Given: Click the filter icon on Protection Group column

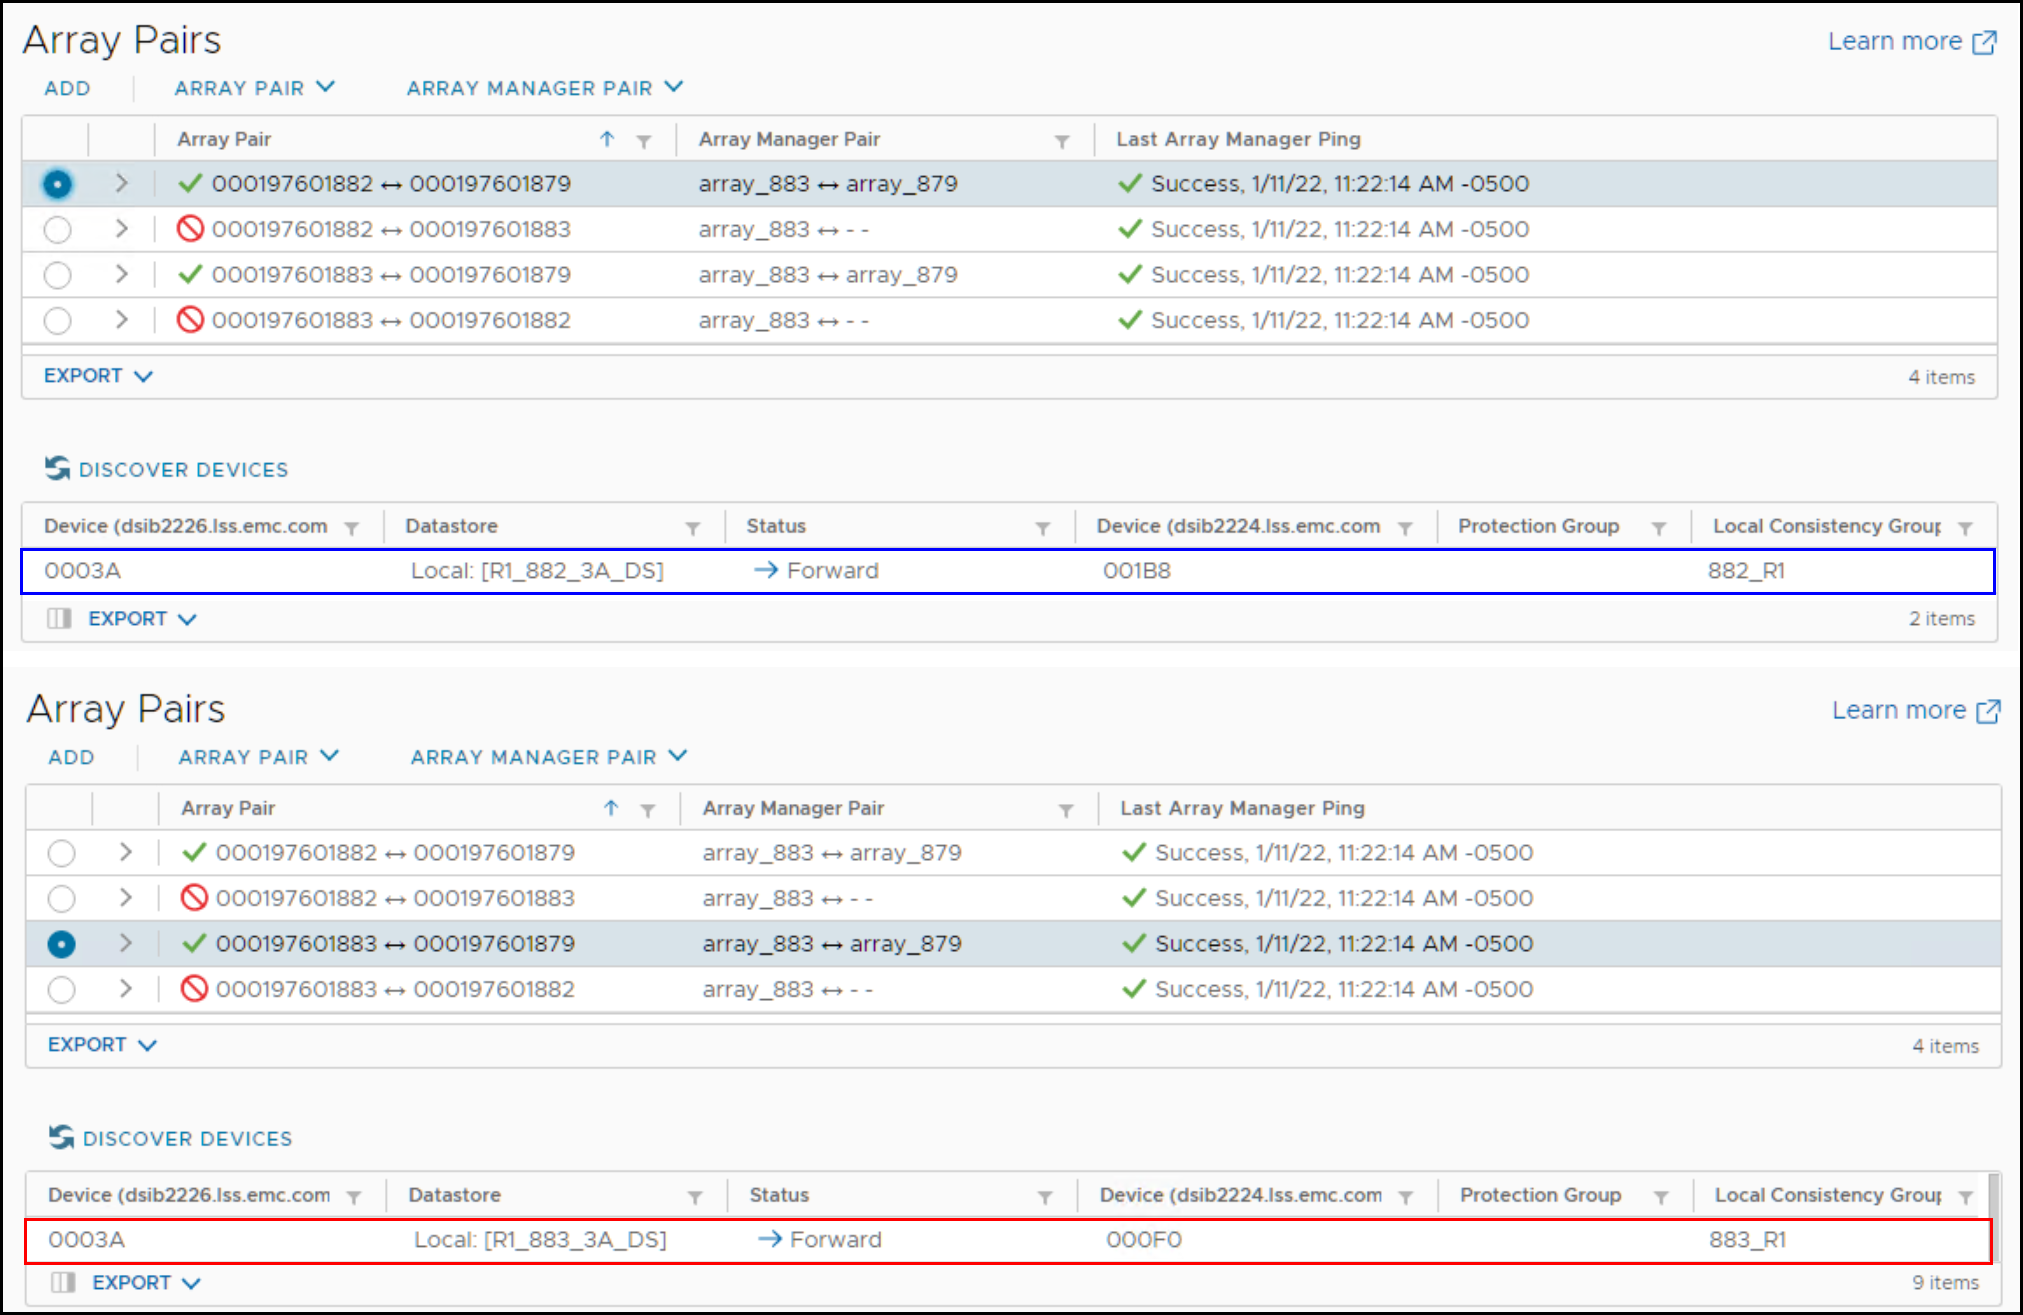Looking at the screenshot, I should point(1659,526).
